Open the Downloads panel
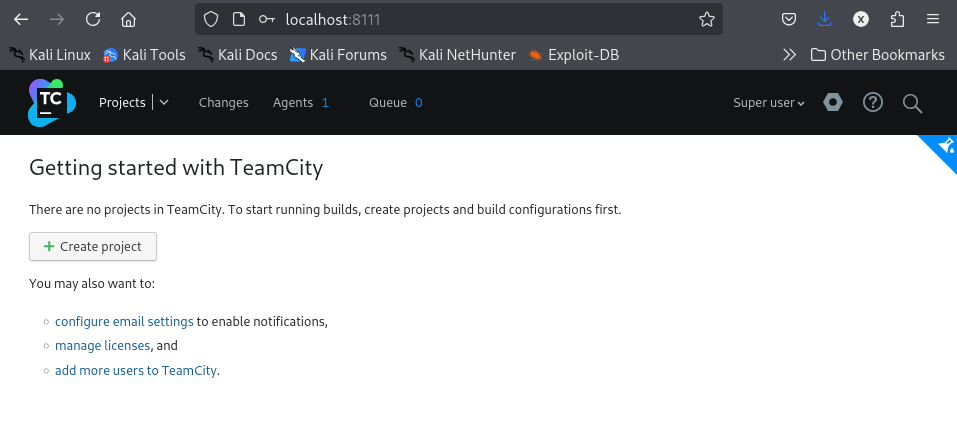This screenshot has width=957, height=435. (825, 20)
